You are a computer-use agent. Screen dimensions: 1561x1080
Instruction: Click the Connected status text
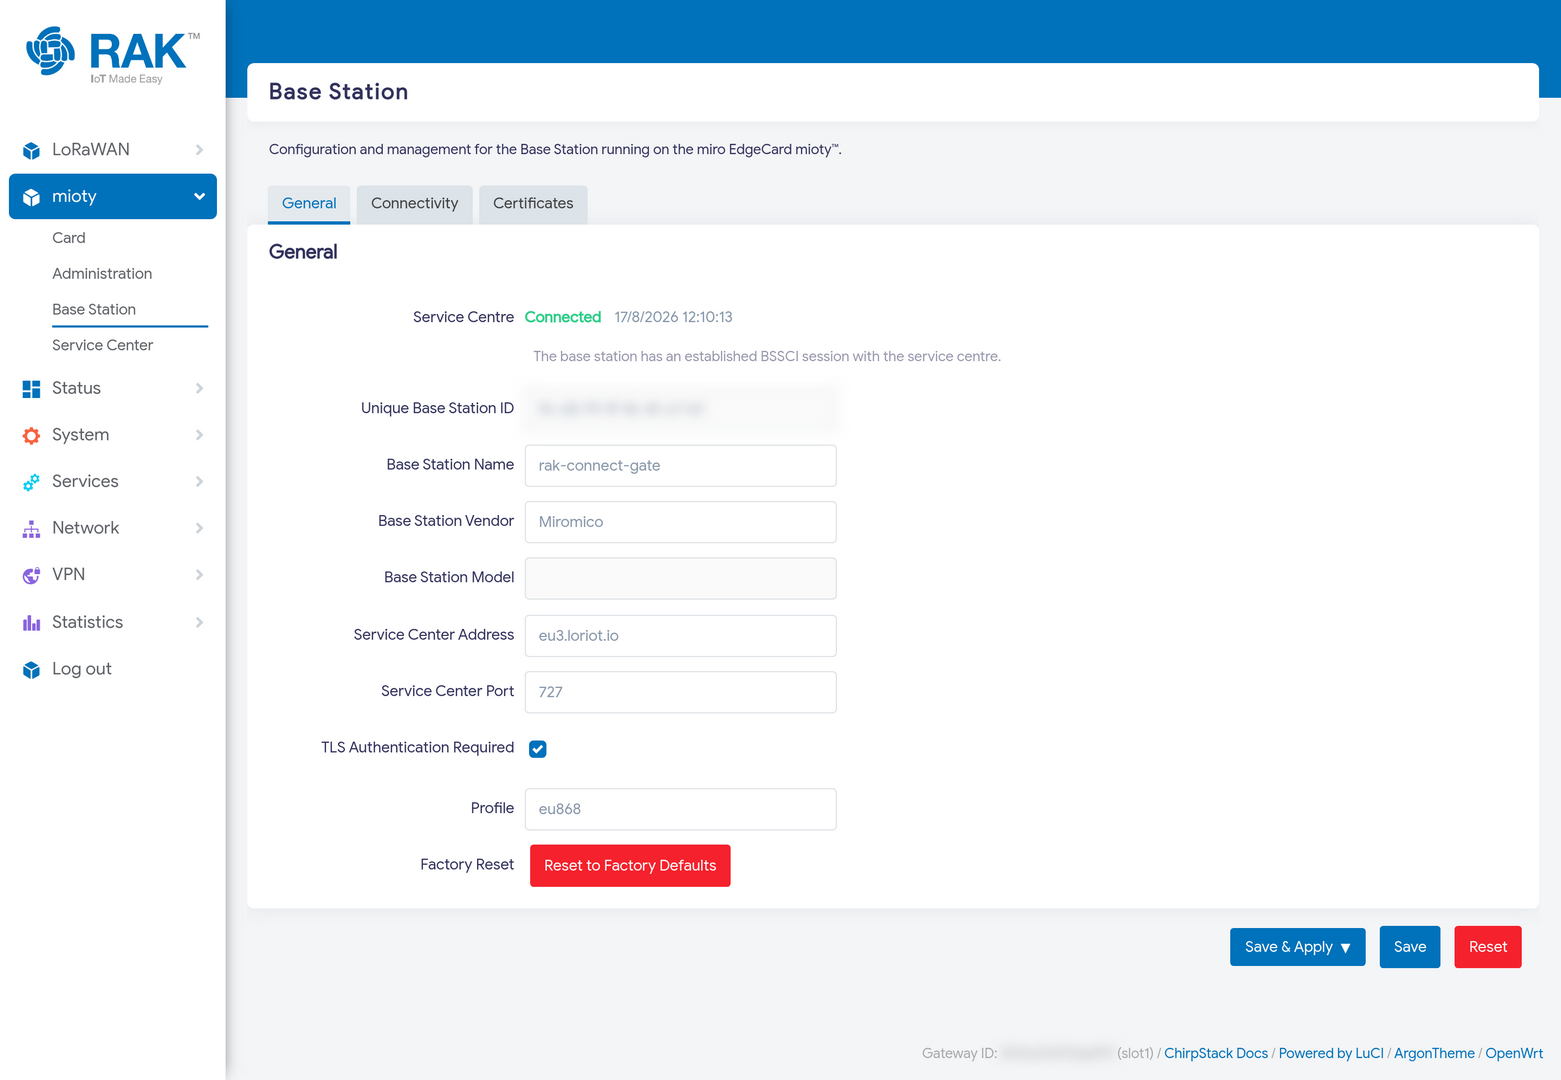563,317
